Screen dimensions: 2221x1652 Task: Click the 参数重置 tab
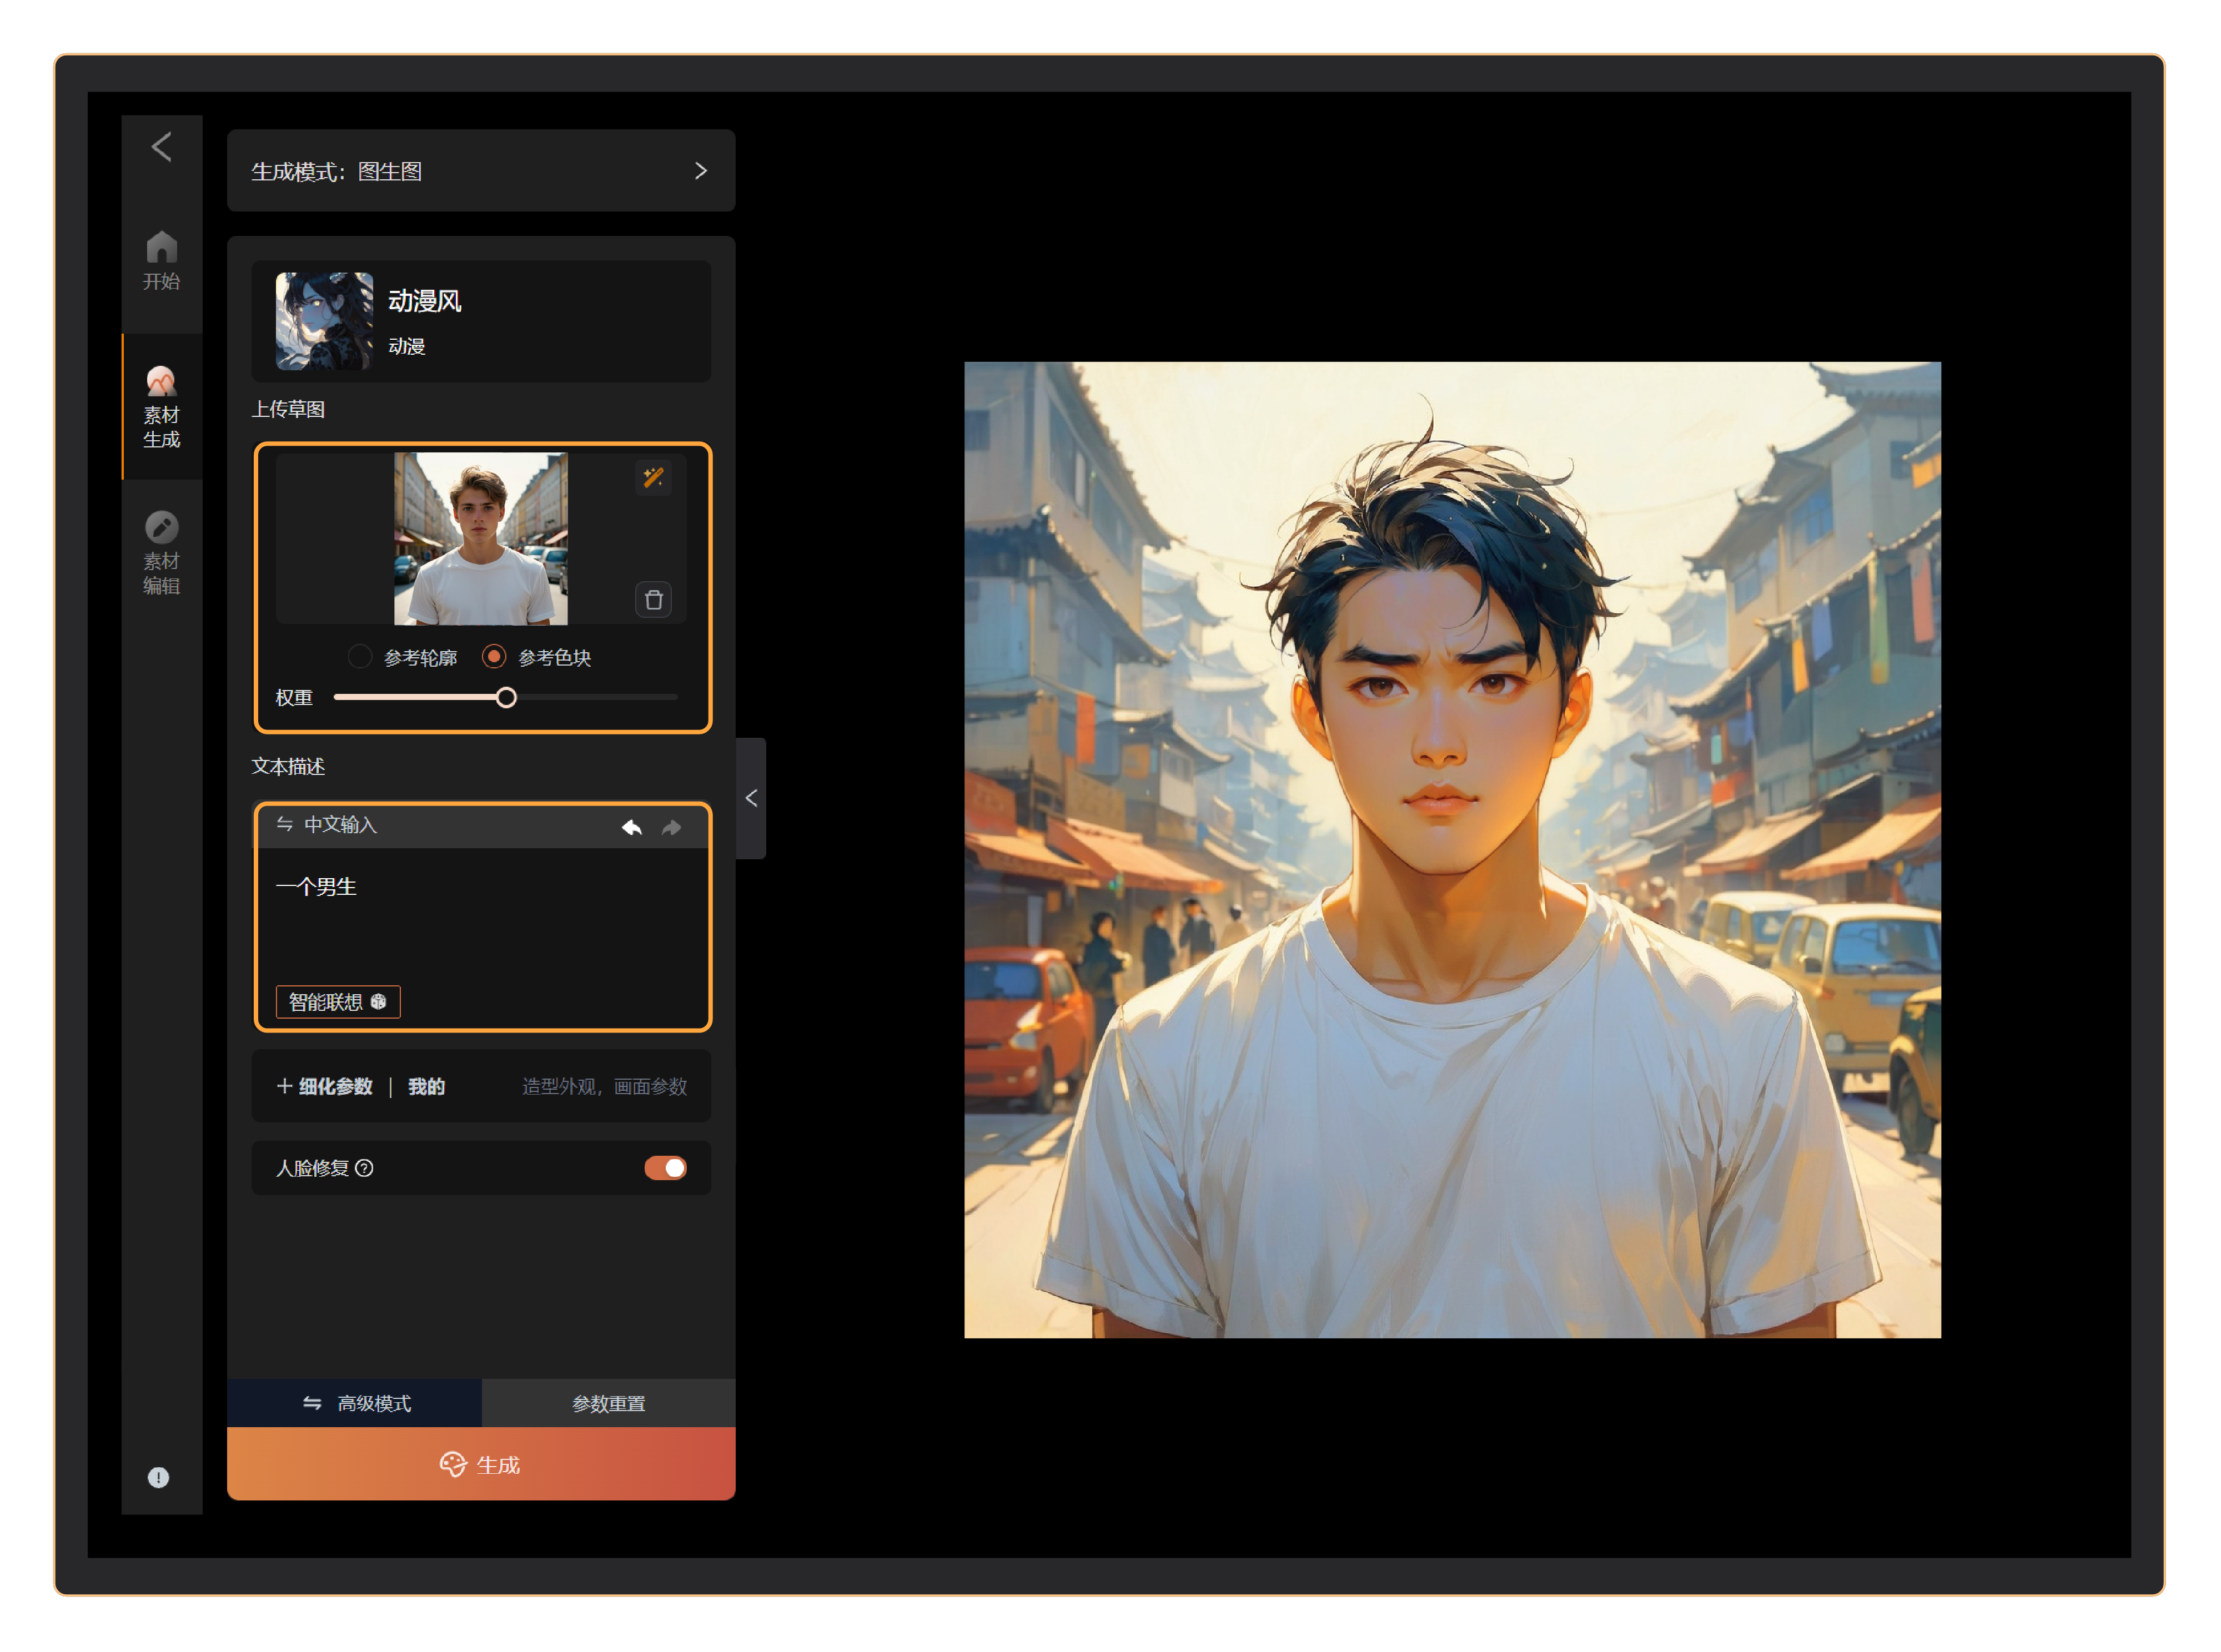coord(609,1403)
